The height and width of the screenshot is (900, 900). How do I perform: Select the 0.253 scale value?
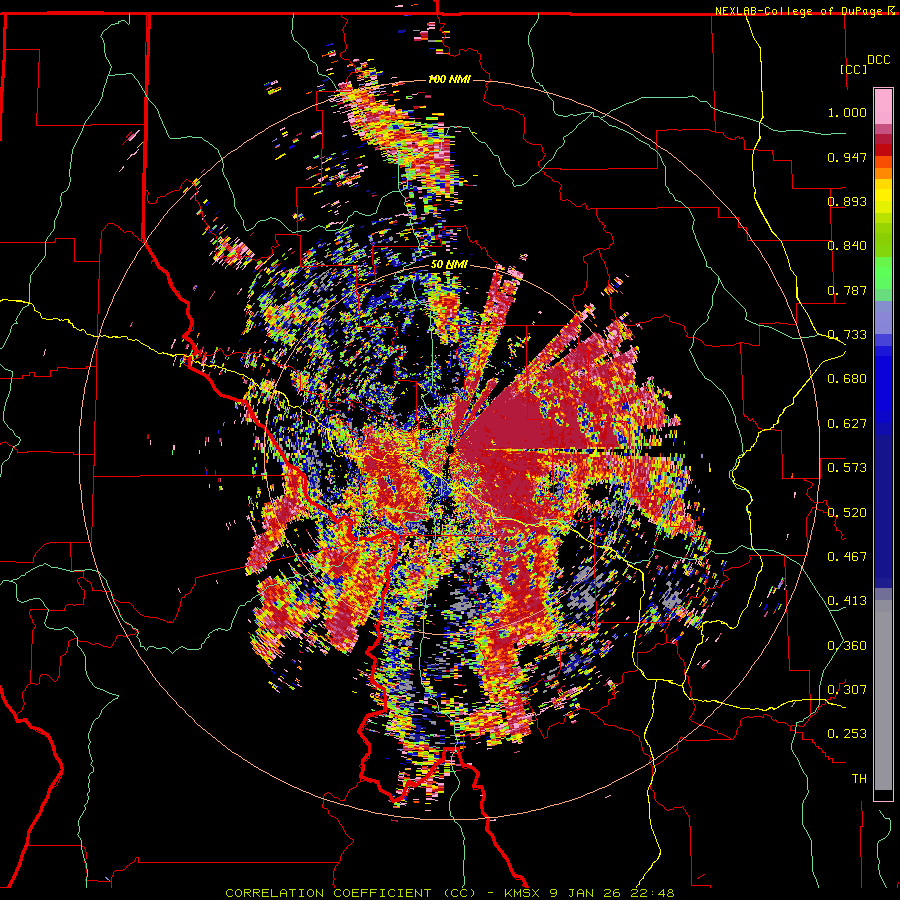tap(847, 734)
